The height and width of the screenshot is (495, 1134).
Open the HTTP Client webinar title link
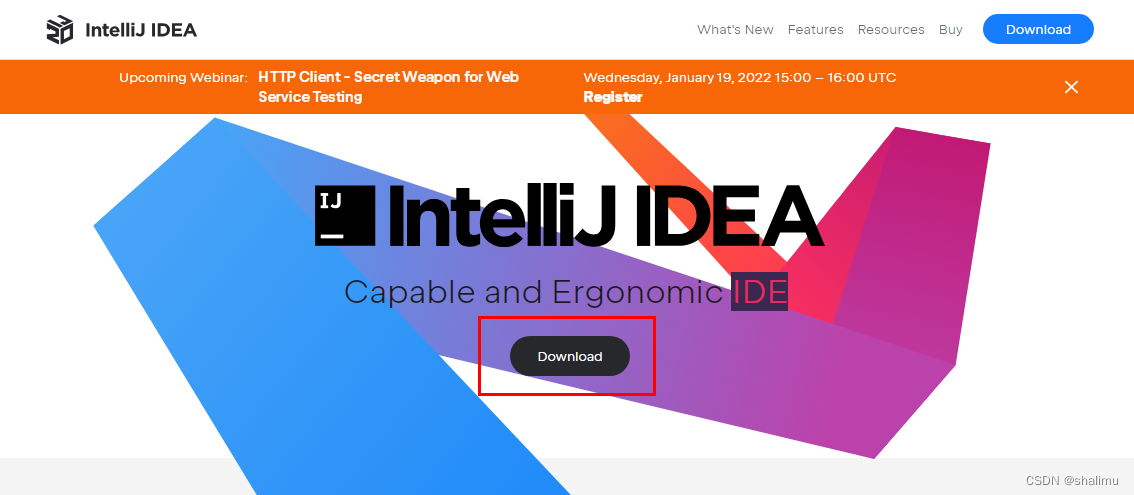click(x=388, y=87)
